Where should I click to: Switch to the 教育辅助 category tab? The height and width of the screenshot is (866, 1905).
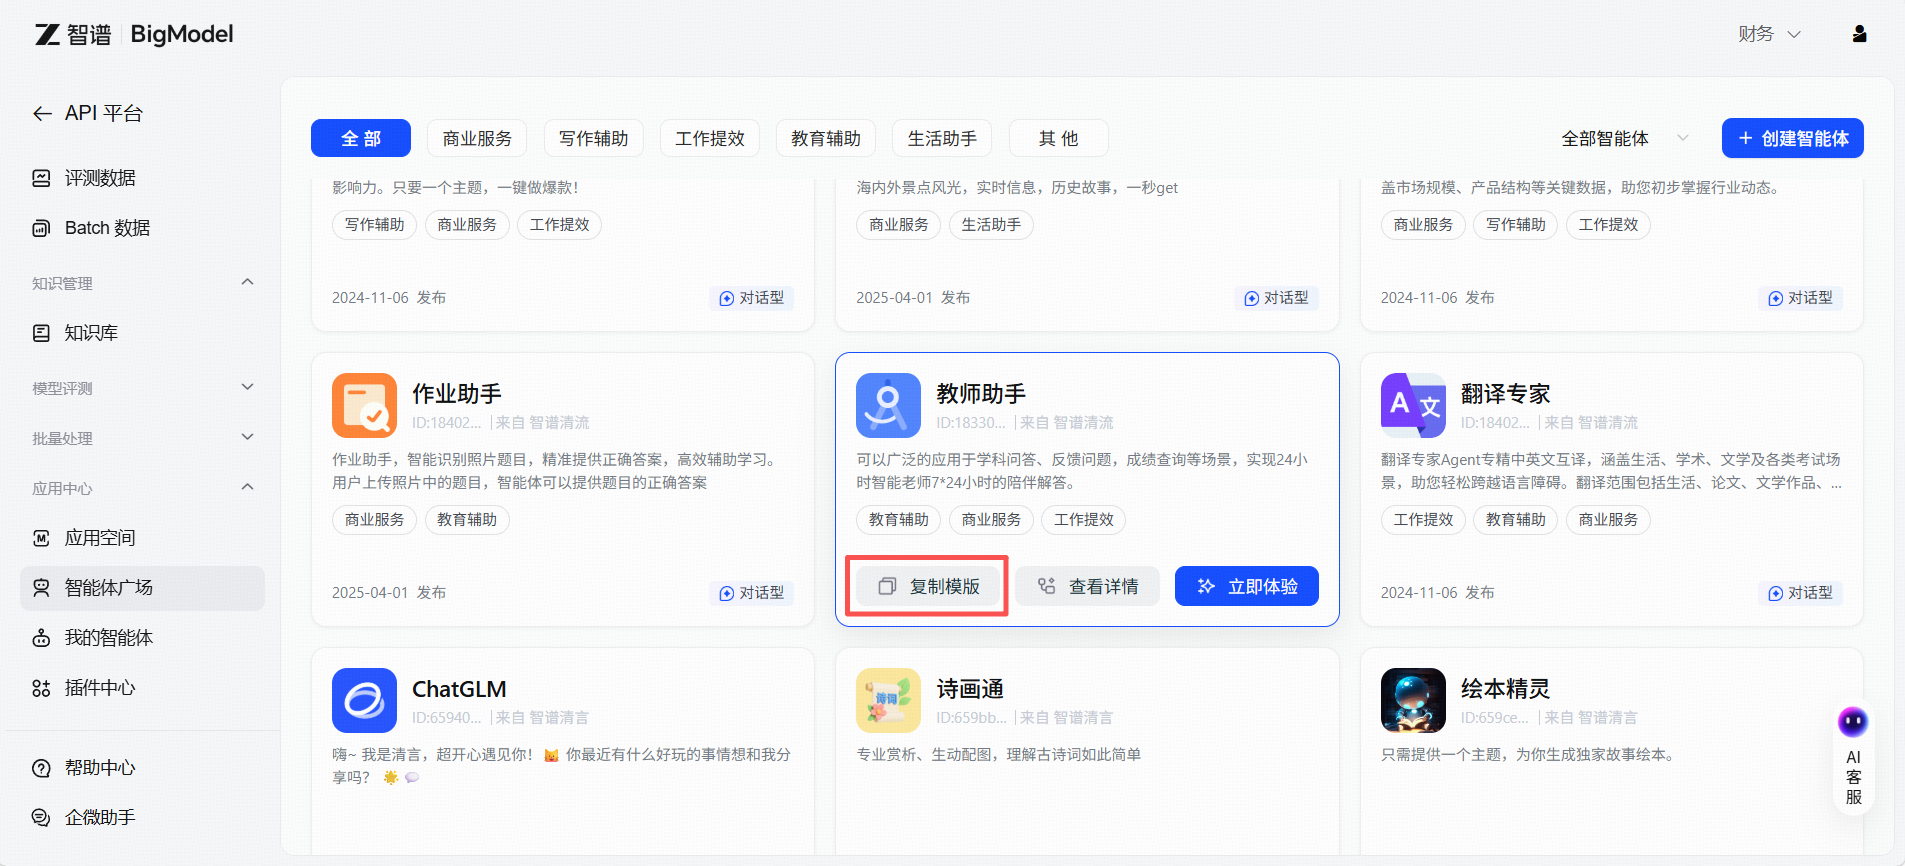click(825, 138)
